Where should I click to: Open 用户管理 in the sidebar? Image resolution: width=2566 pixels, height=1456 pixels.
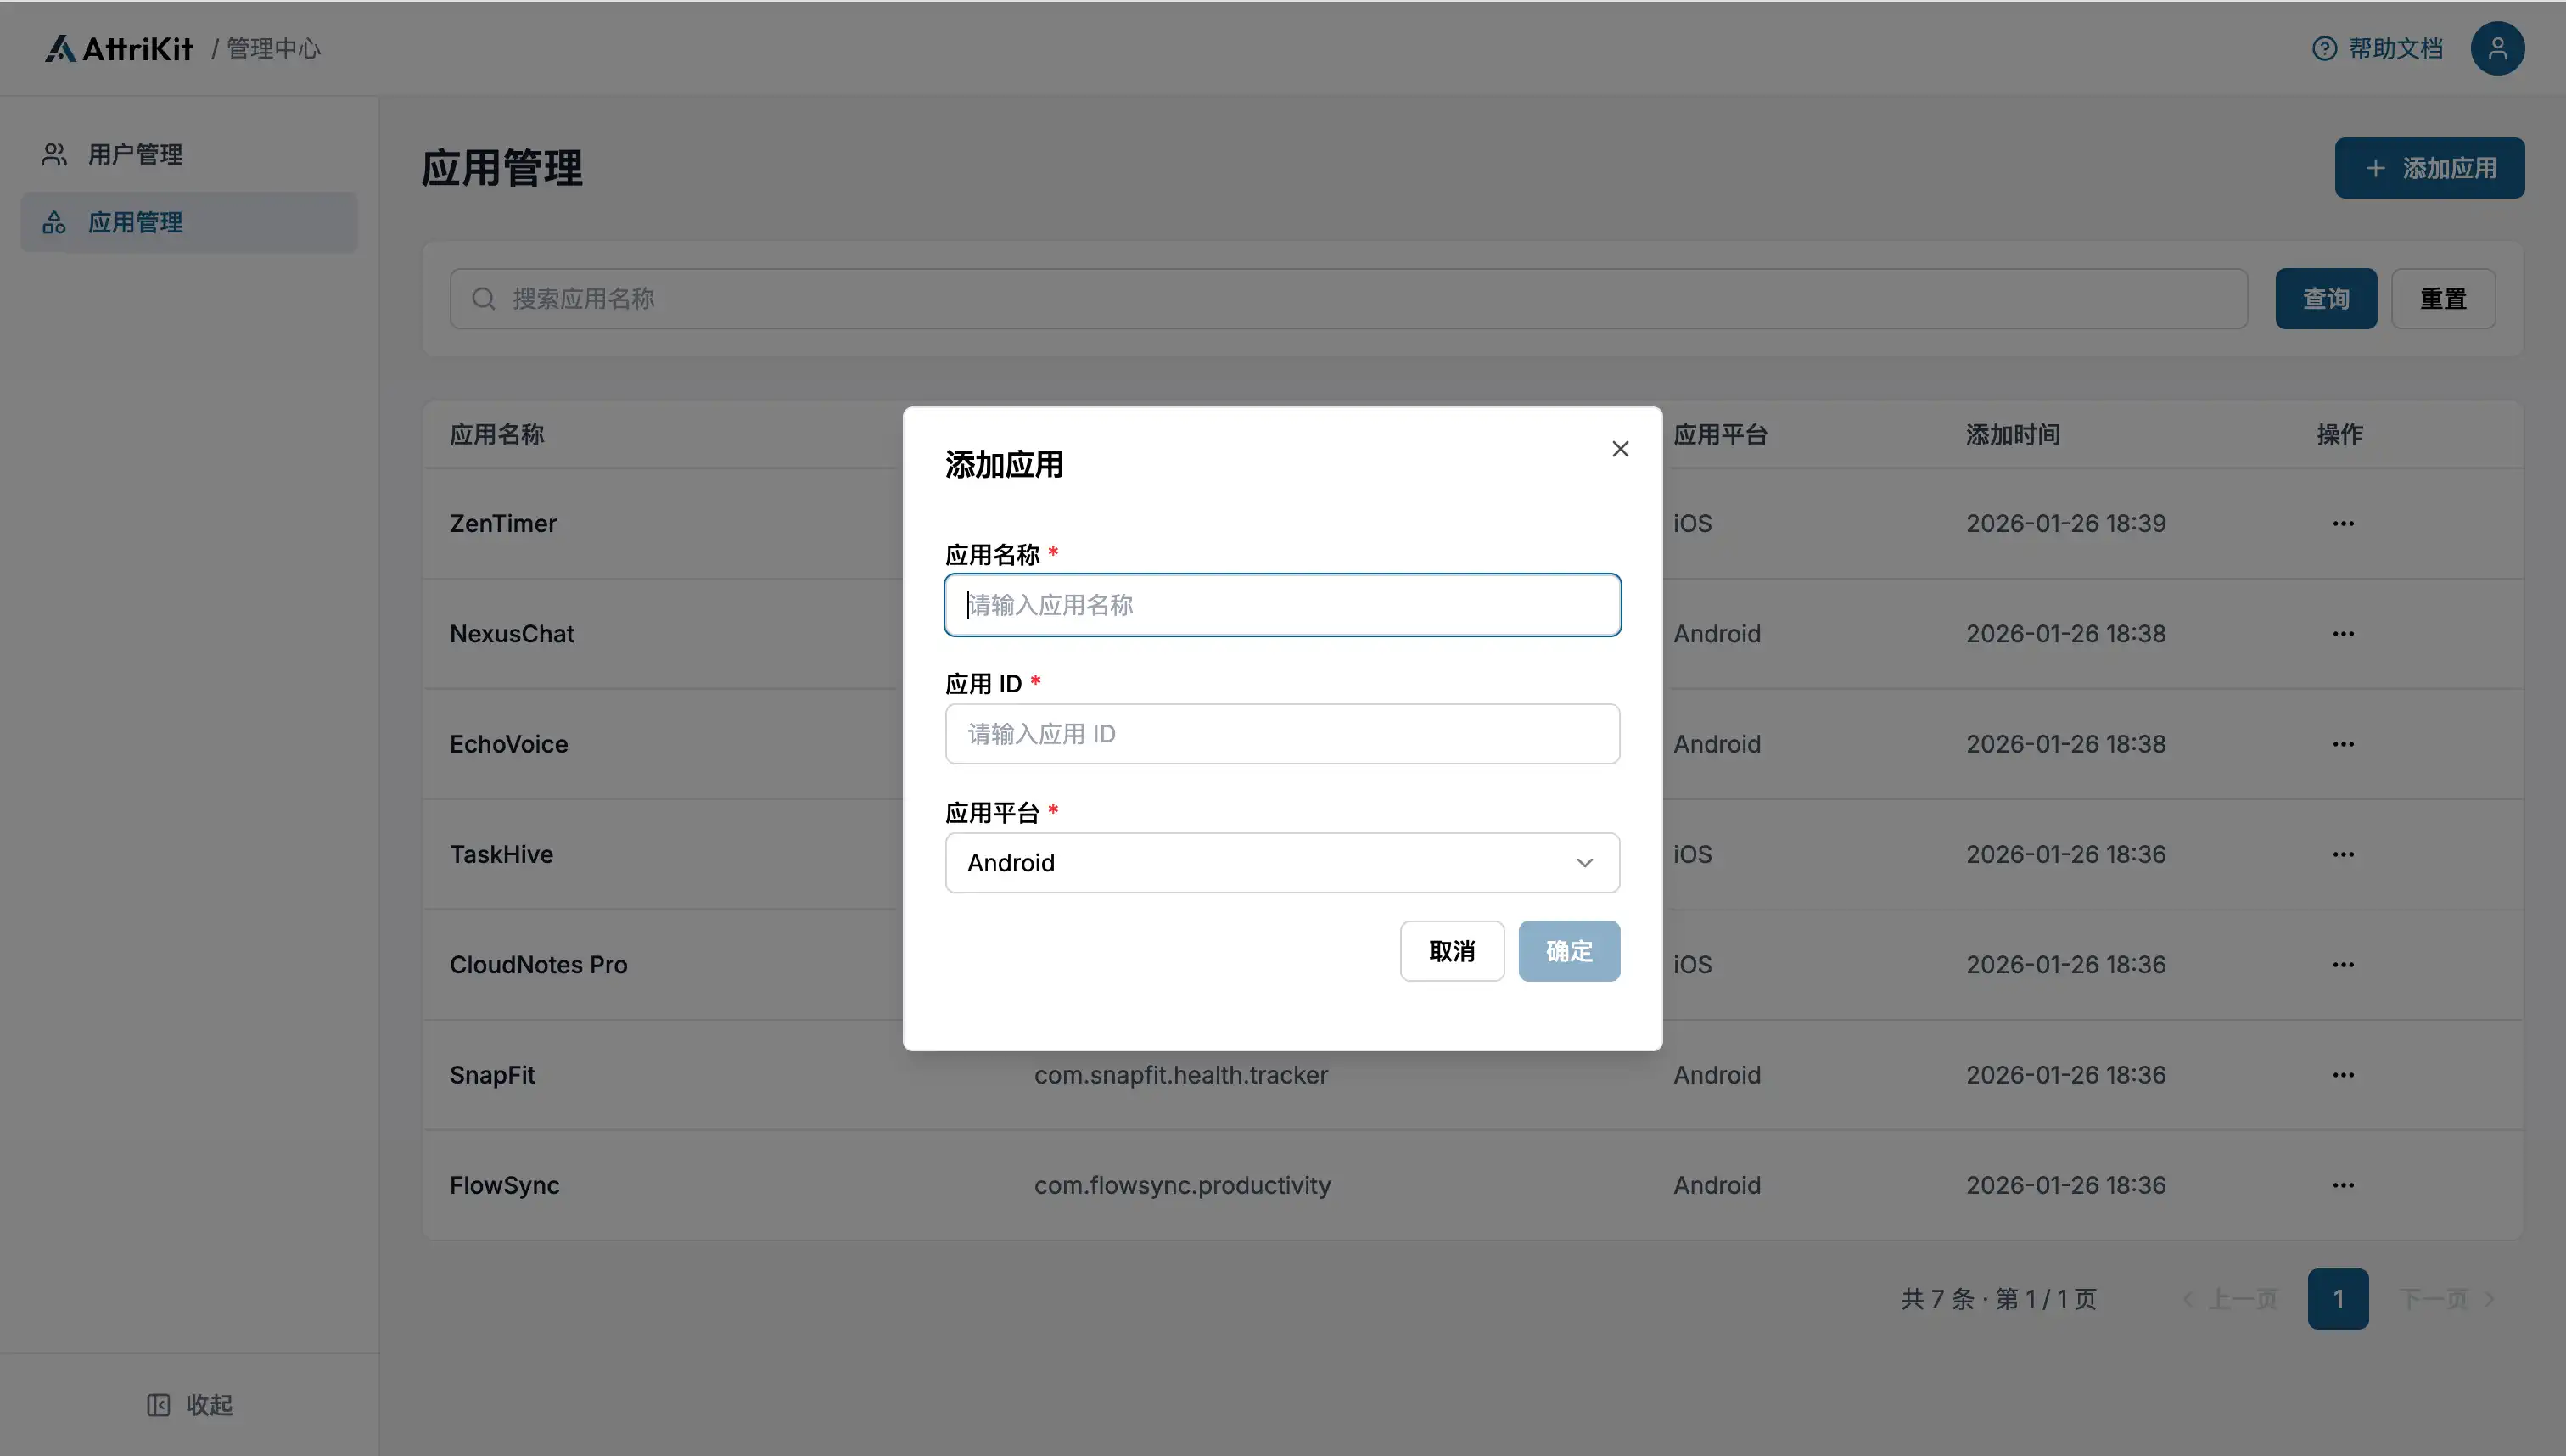pyautogui.click(x=135, y=154)
